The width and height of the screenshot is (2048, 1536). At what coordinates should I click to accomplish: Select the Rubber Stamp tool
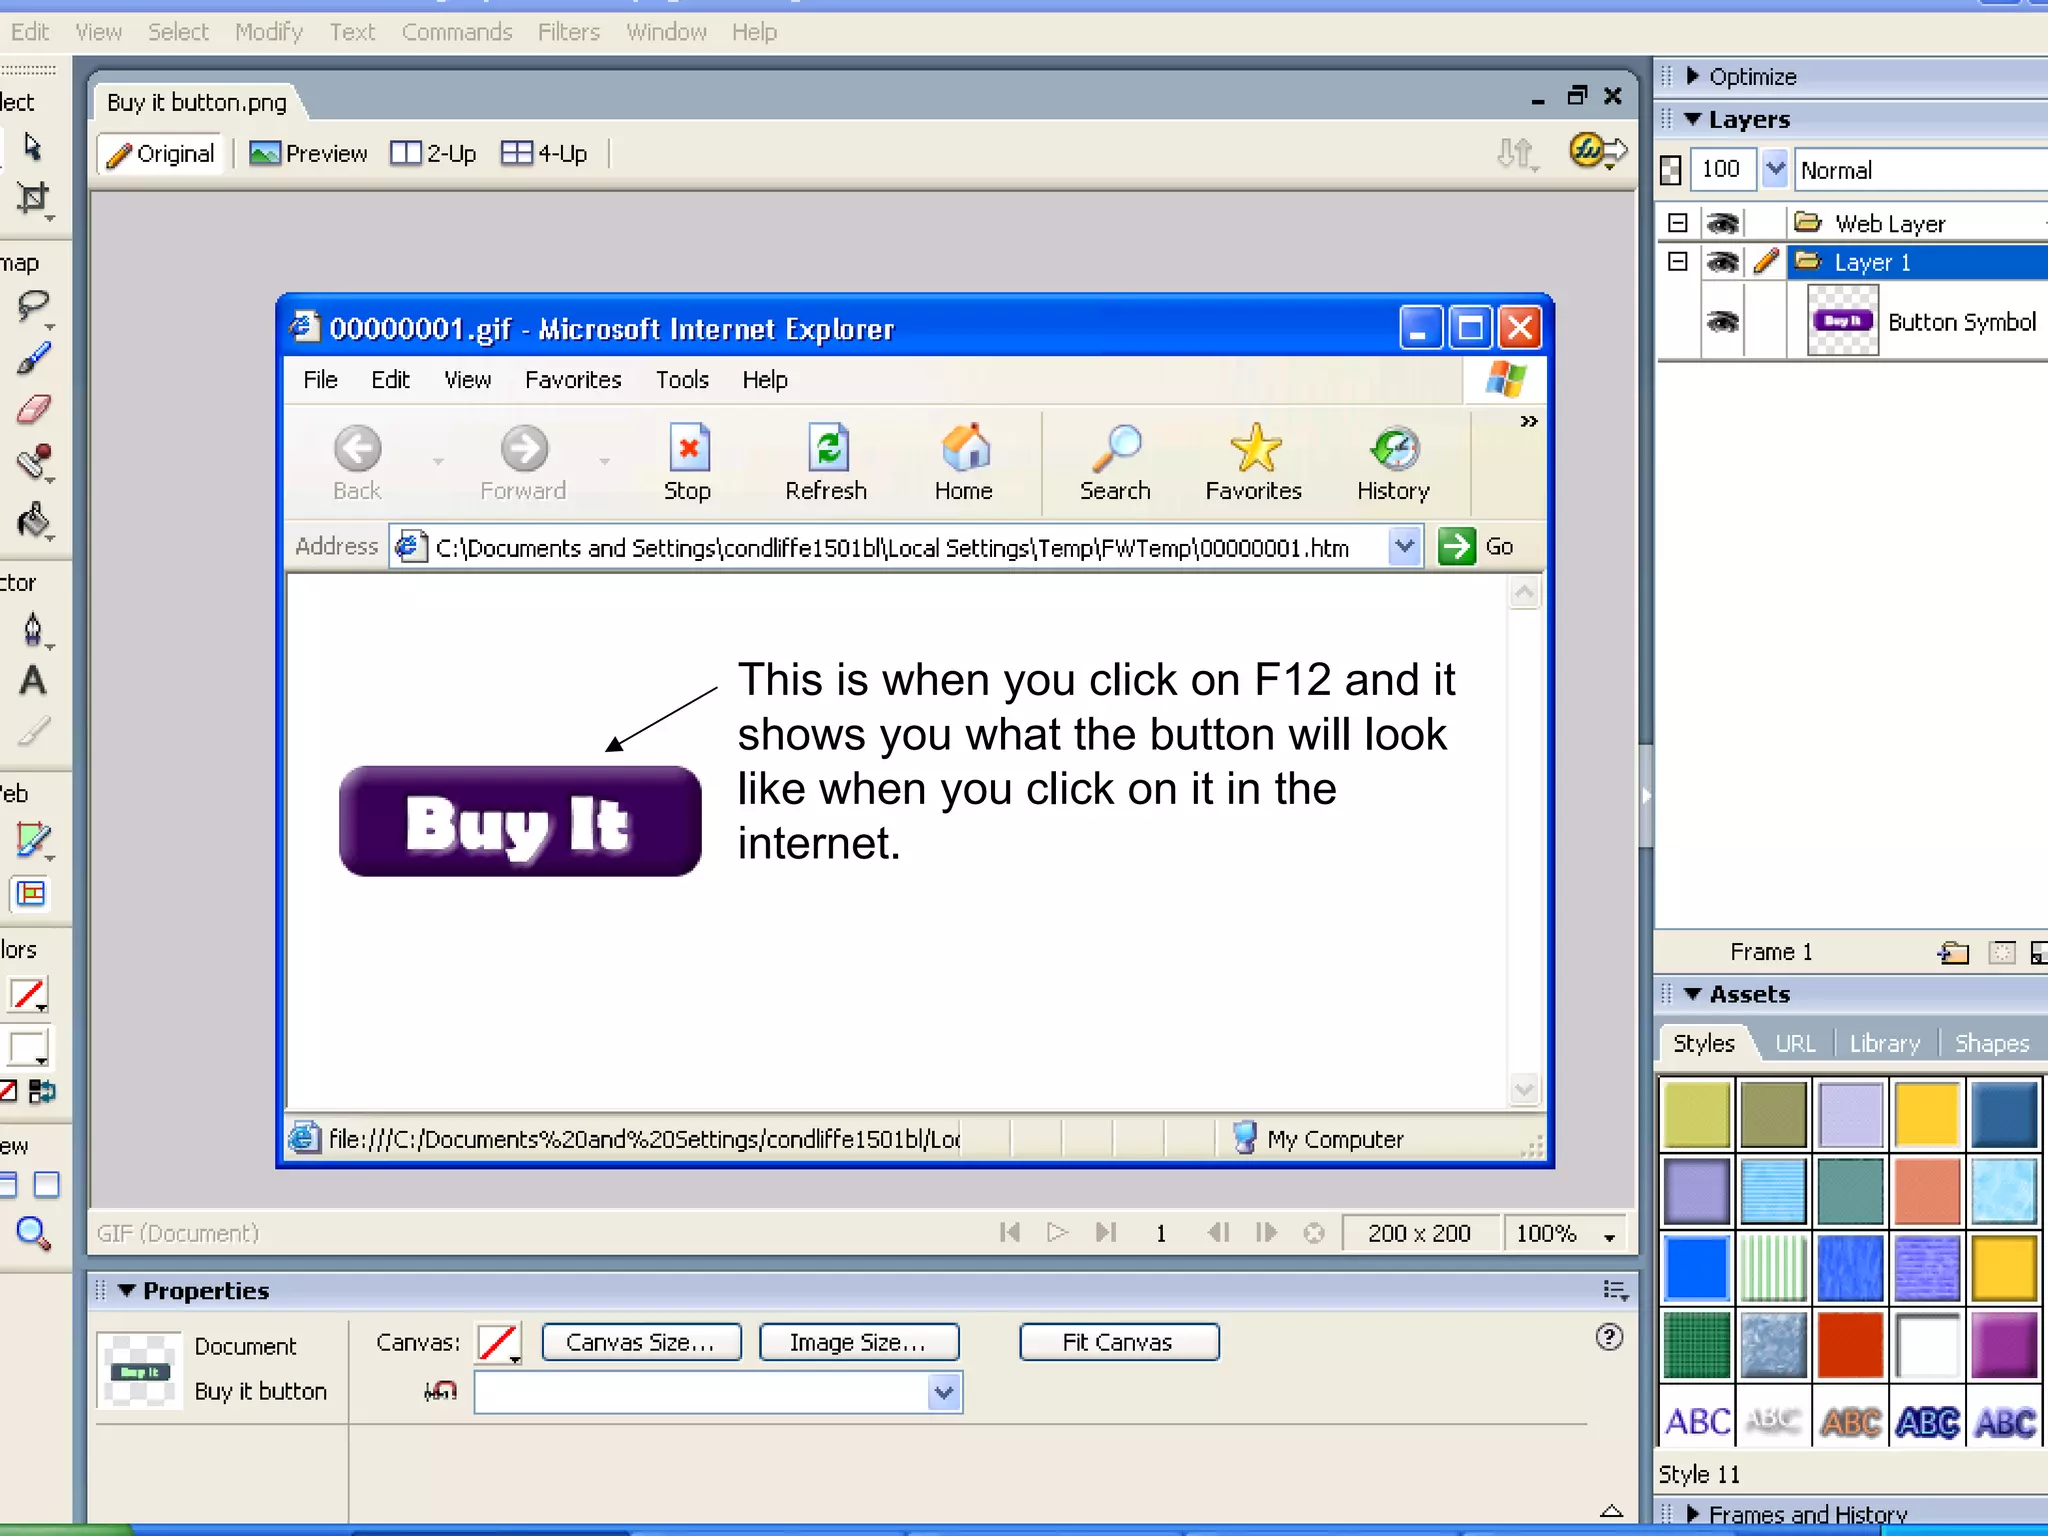(33, 463)
